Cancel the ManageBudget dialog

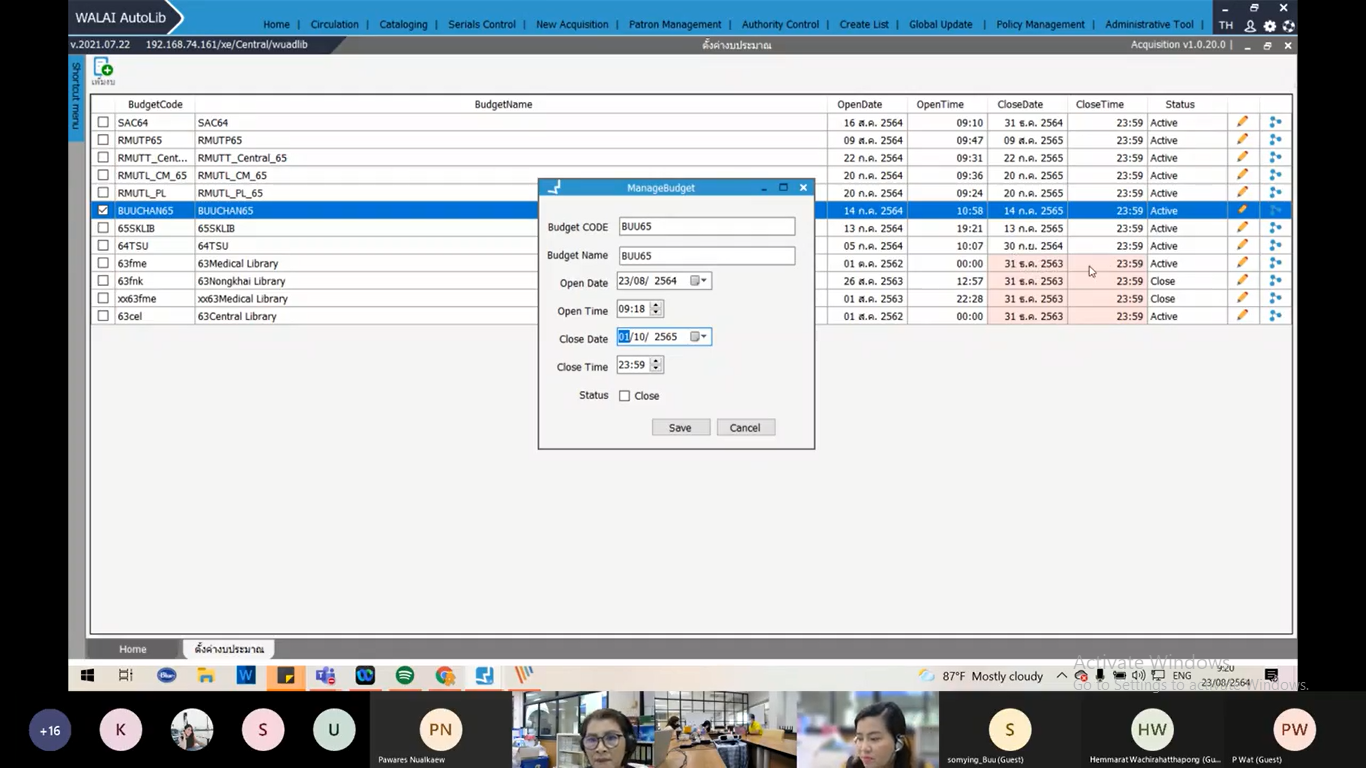click(x=745, y=428)
